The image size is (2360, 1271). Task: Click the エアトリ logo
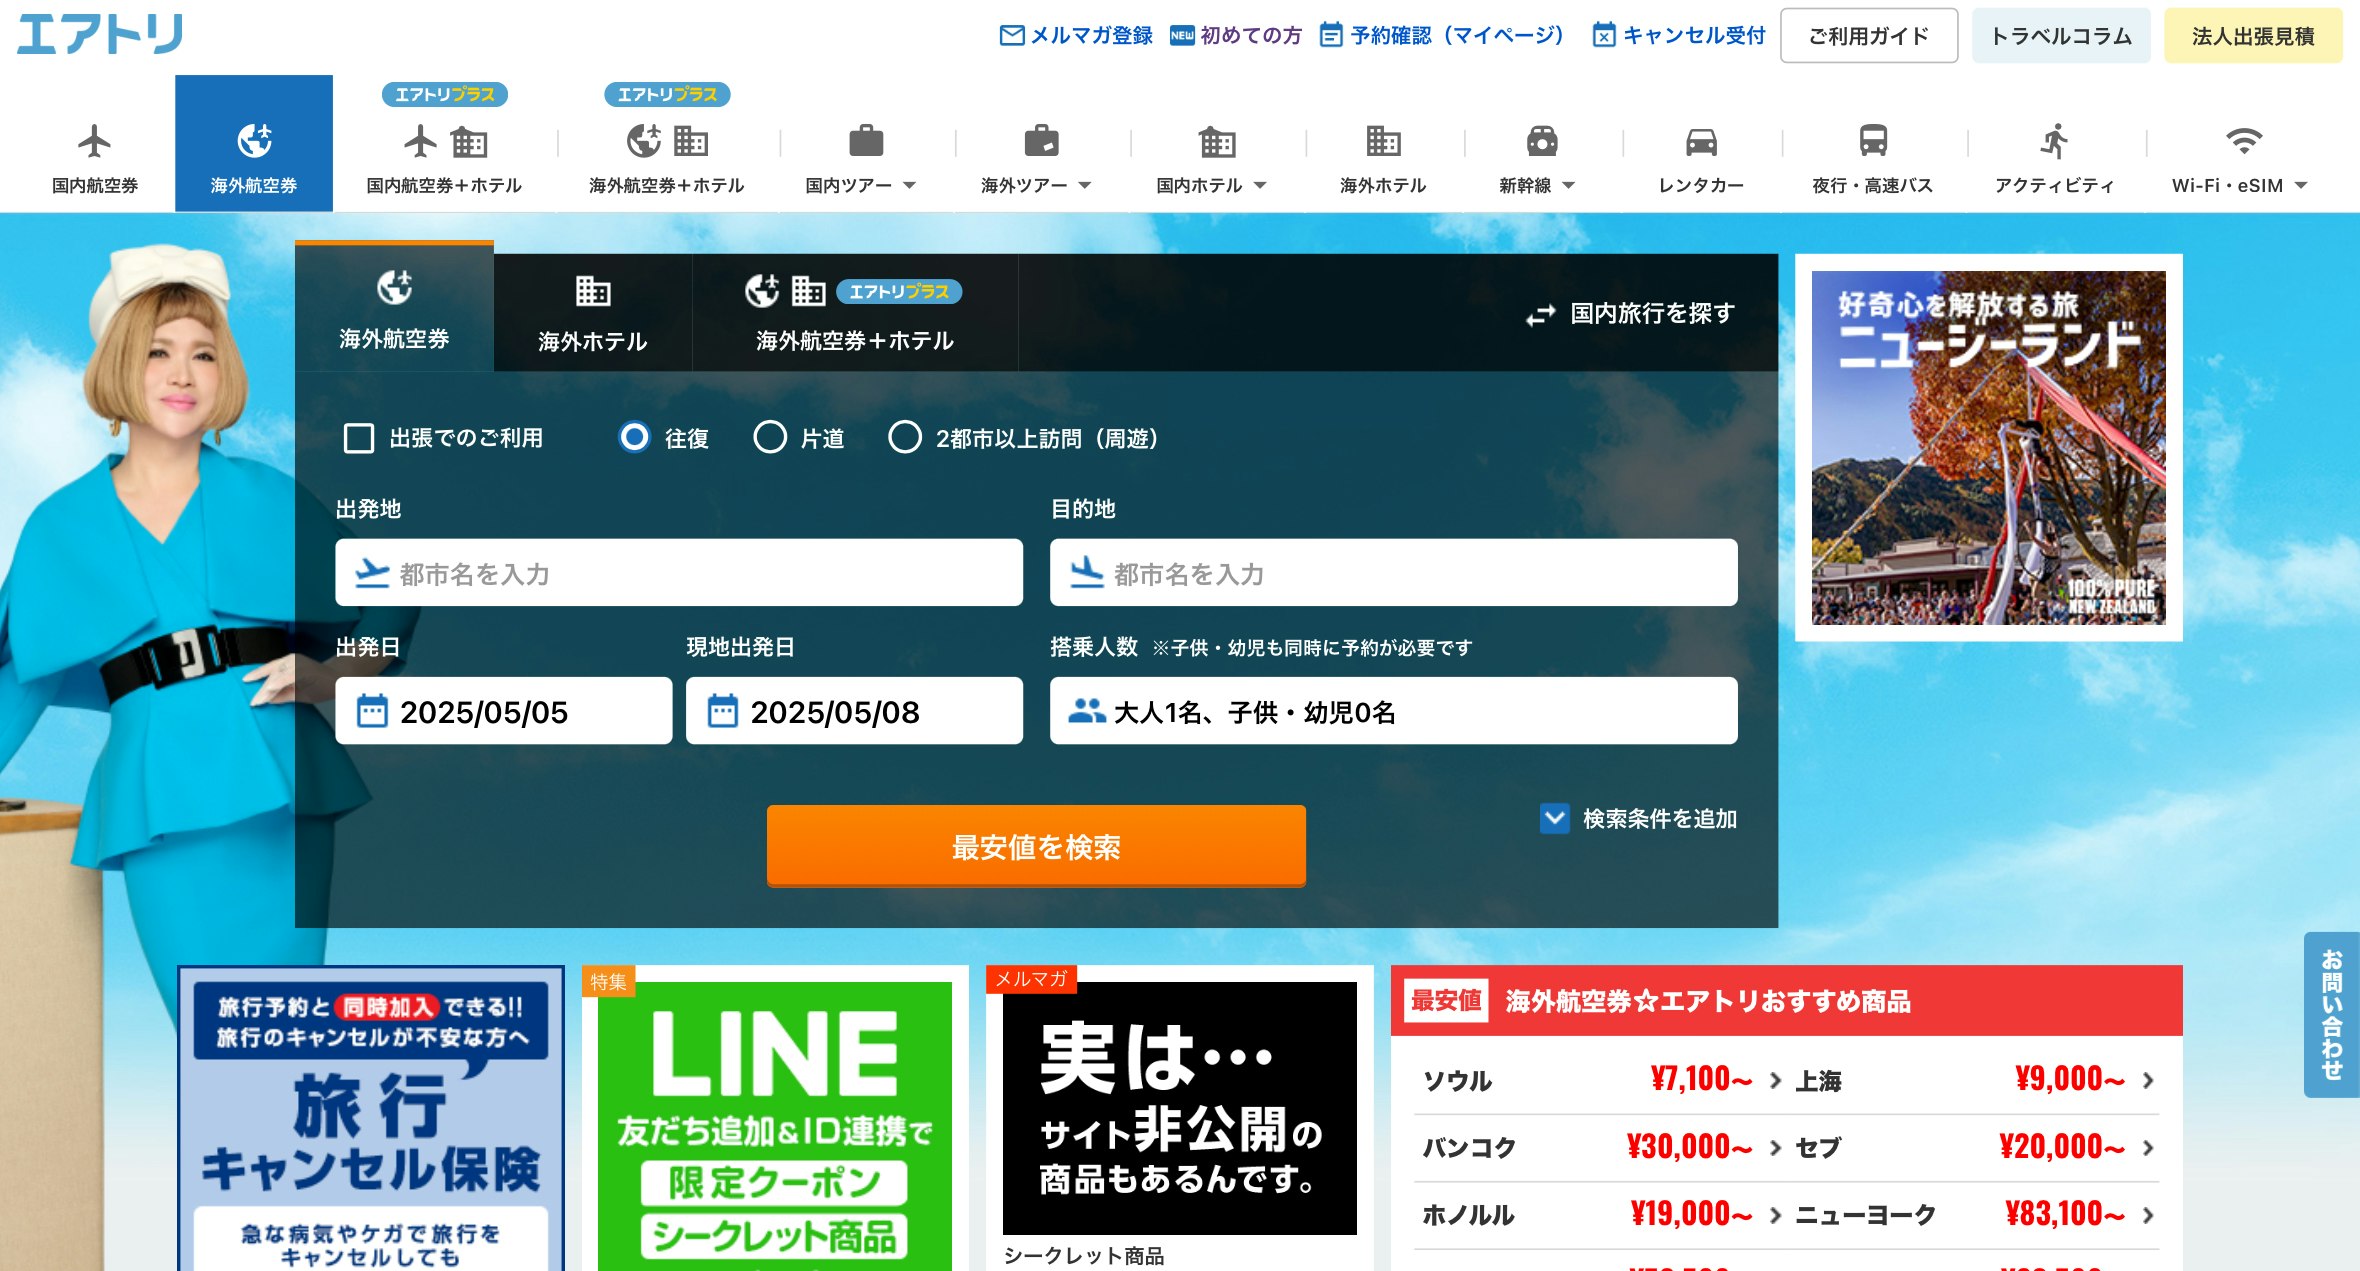100,33
